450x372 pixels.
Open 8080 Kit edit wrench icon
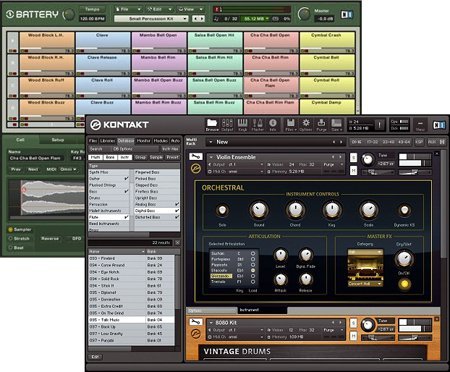pos(196,322)
